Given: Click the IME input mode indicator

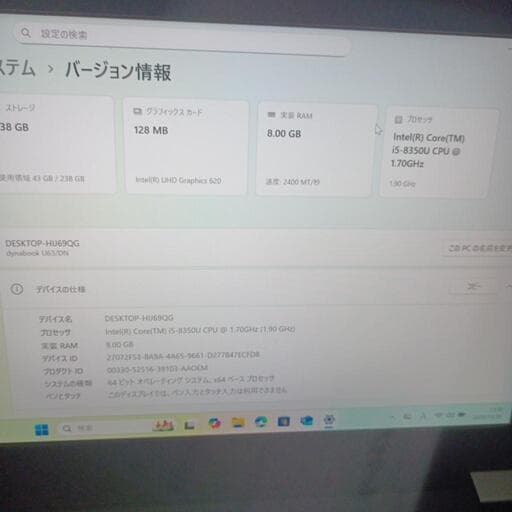Looking at the screenshot, I should tap(423, 416).
